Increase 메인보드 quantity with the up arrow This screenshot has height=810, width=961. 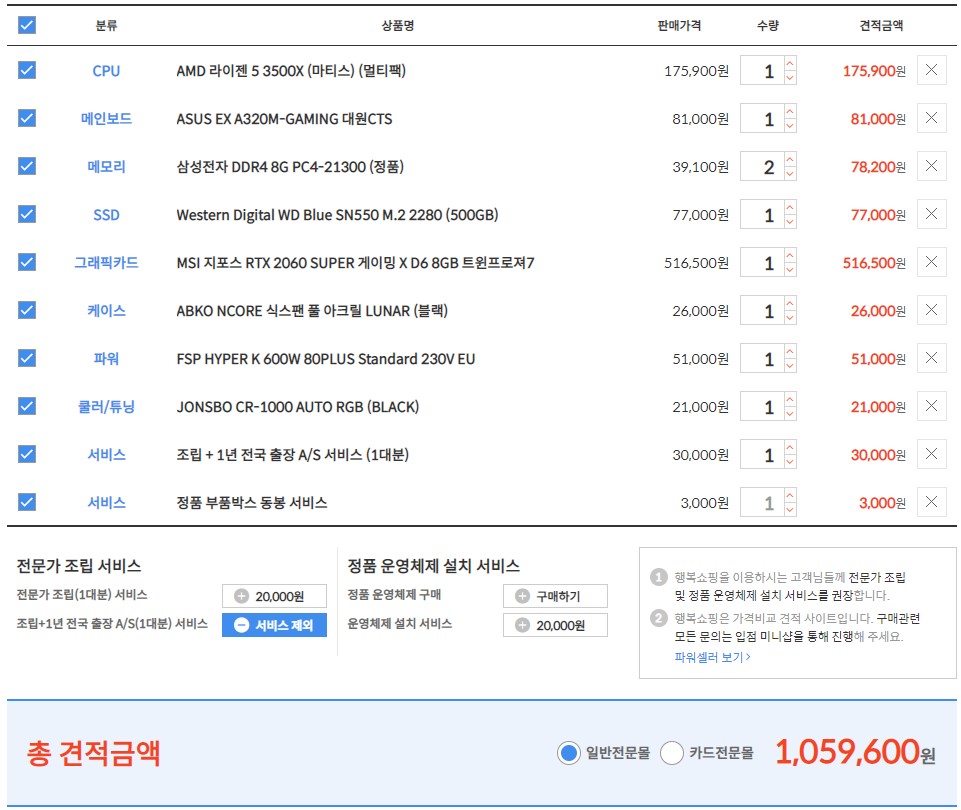(790, 111)
